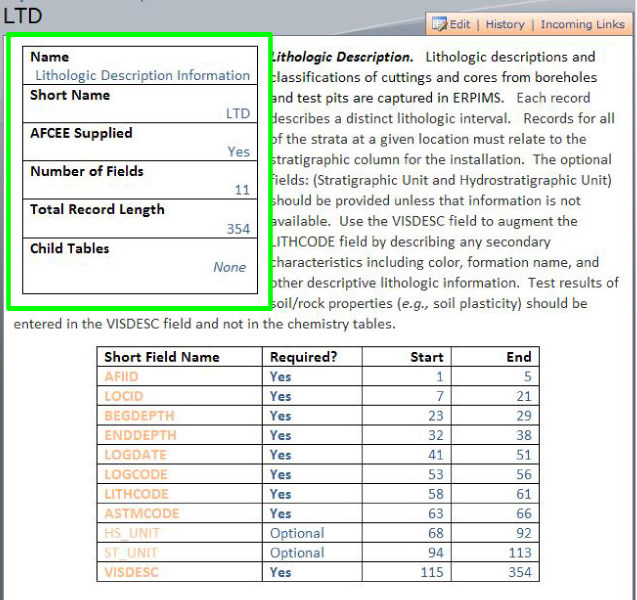Viewport: 637px width, 600px height.
Task: Click the Edit link in toolbar
Action: [460, 24]
